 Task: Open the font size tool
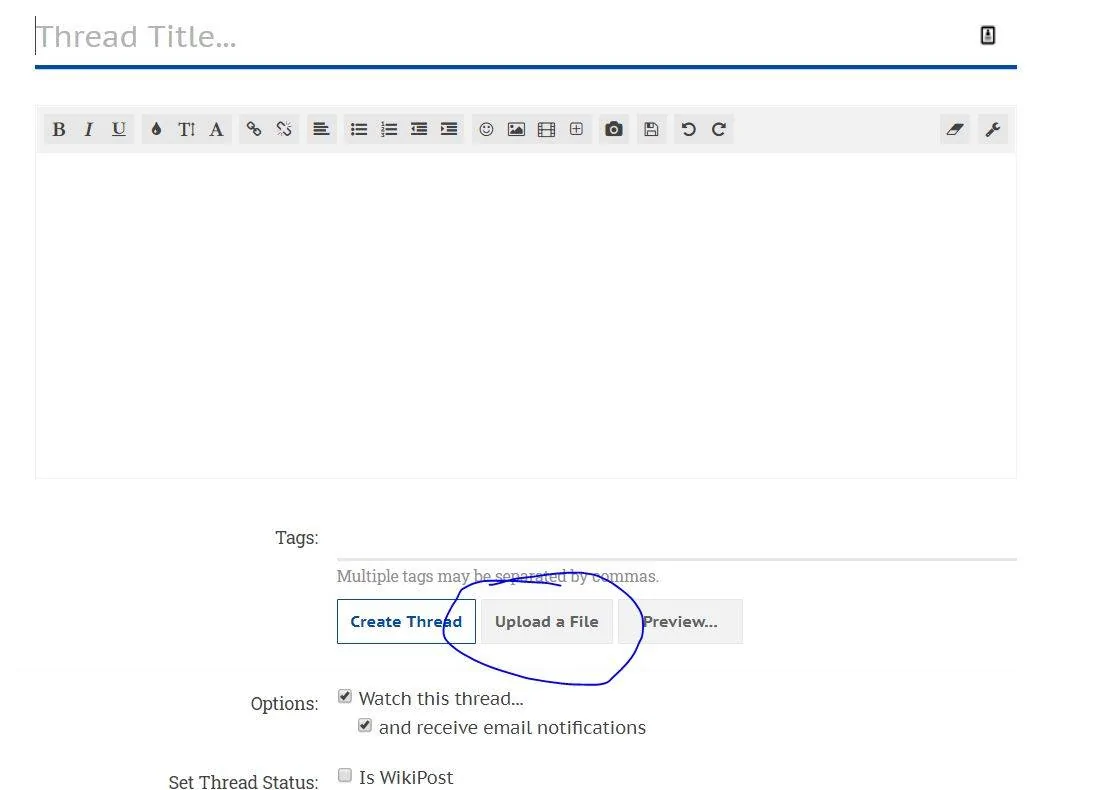[x=186, y=130]
